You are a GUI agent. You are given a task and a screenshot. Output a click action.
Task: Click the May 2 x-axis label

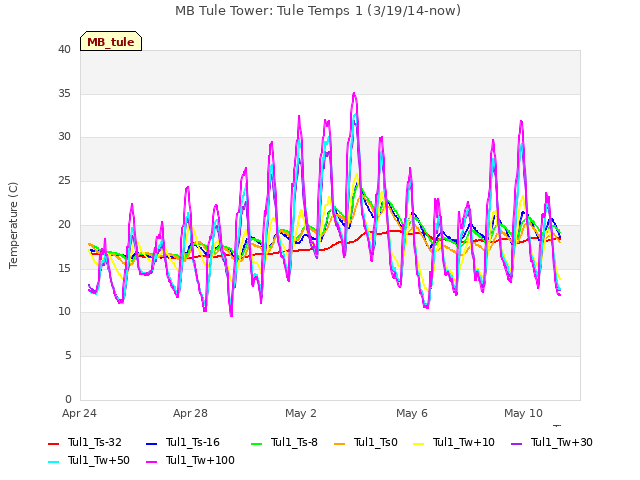[301, 413]
